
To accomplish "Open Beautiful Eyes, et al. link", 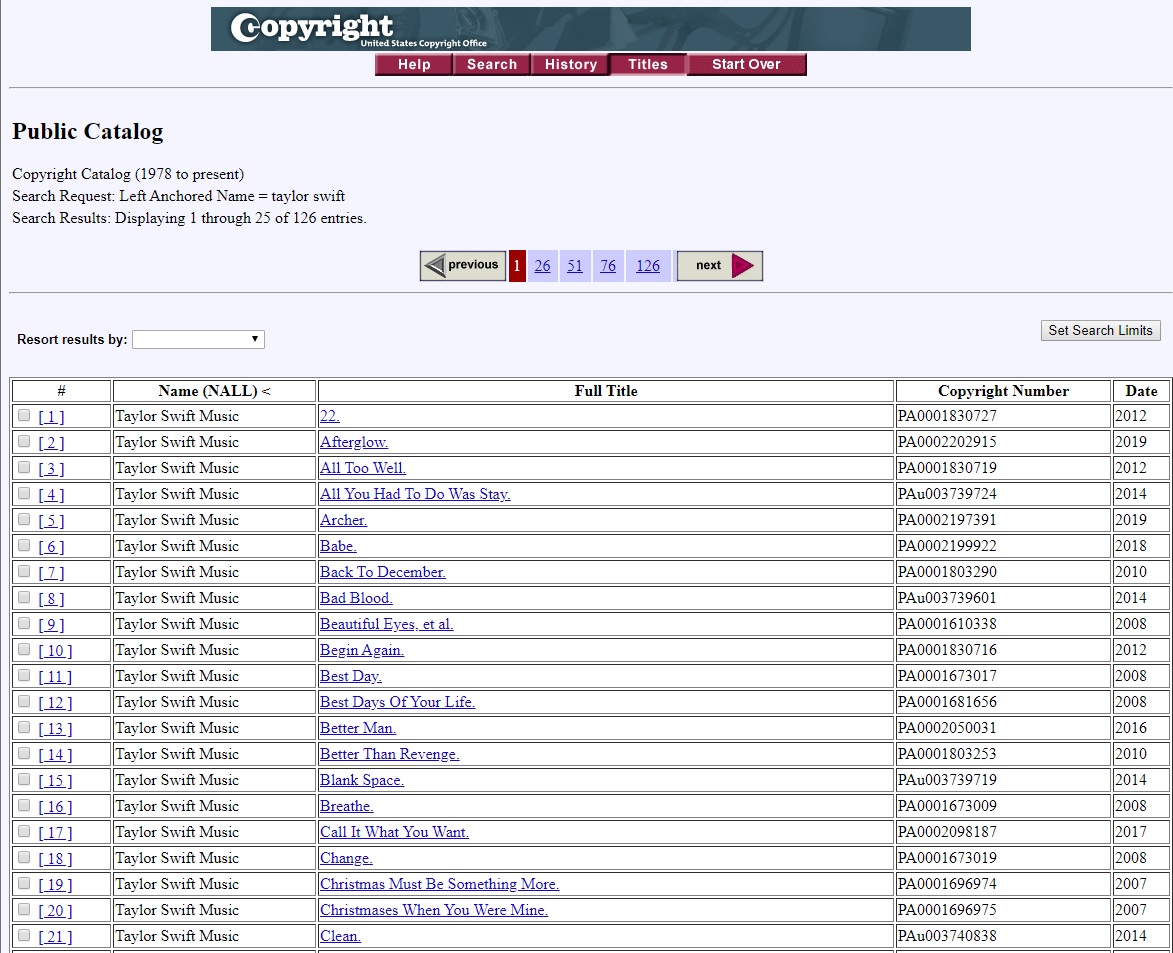I will [387, 624].
